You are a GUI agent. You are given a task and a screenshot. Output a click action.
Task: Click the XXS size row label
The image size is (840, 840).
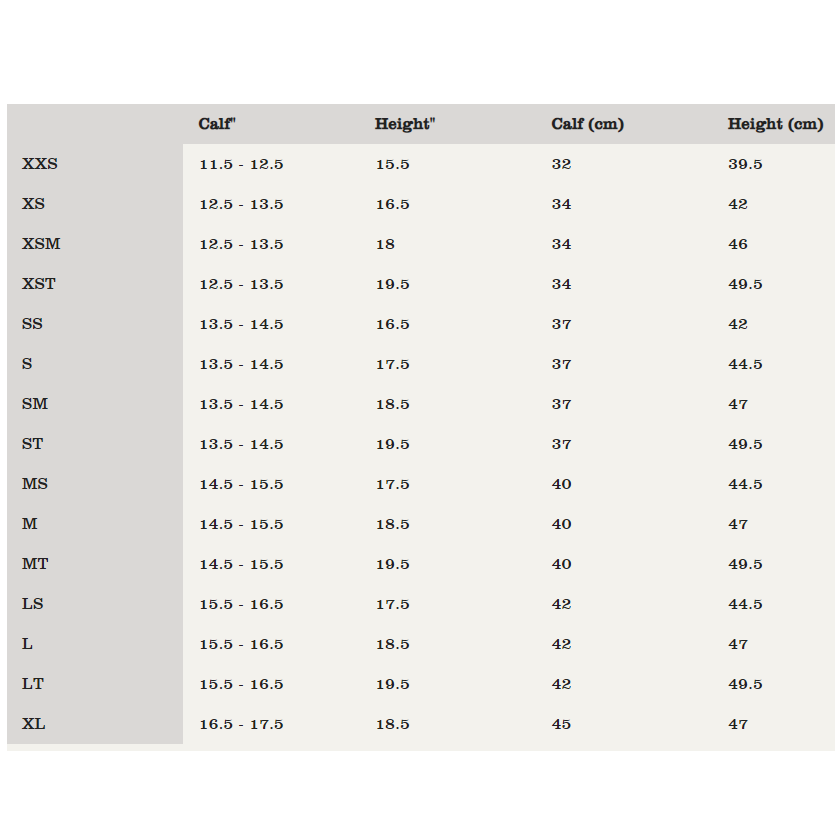(40, 163)
